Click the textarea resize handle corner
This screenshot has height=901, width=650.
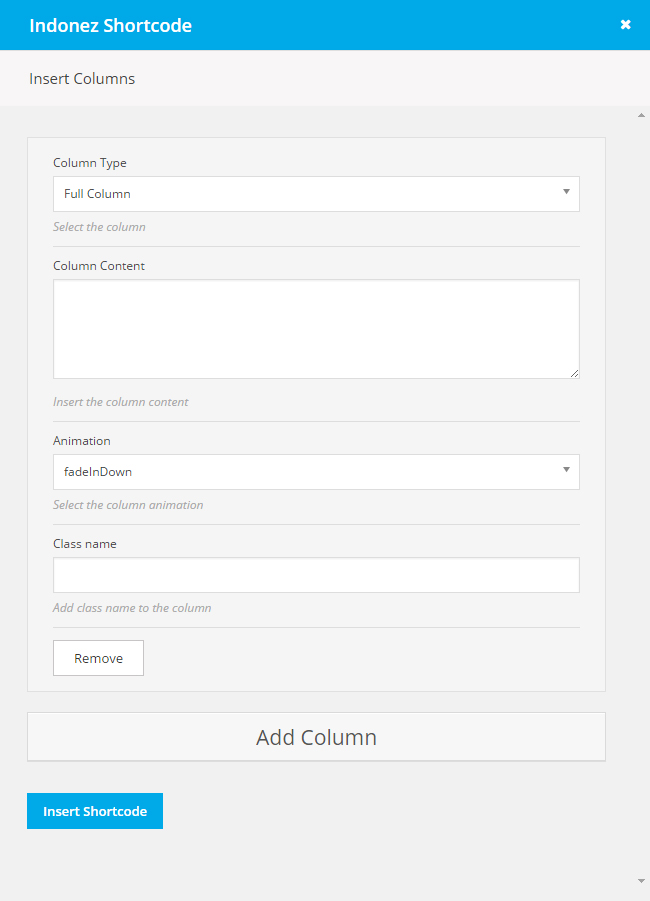point(574,374)
